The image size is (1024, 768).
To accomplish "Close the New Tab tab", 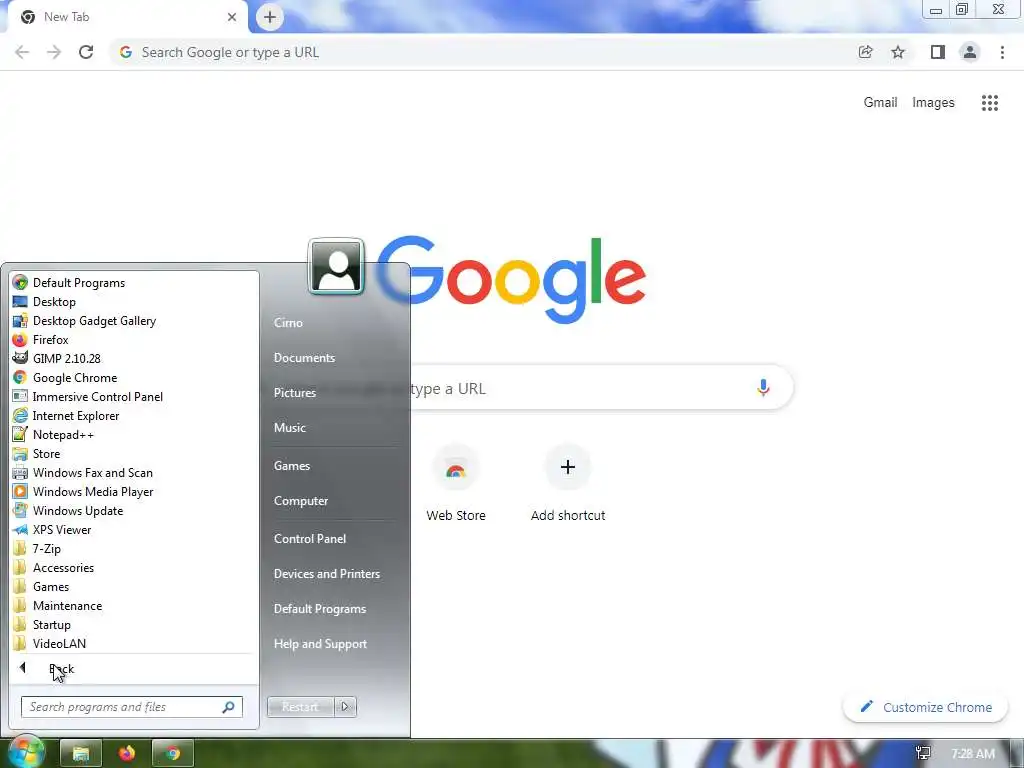I will 232,17.
